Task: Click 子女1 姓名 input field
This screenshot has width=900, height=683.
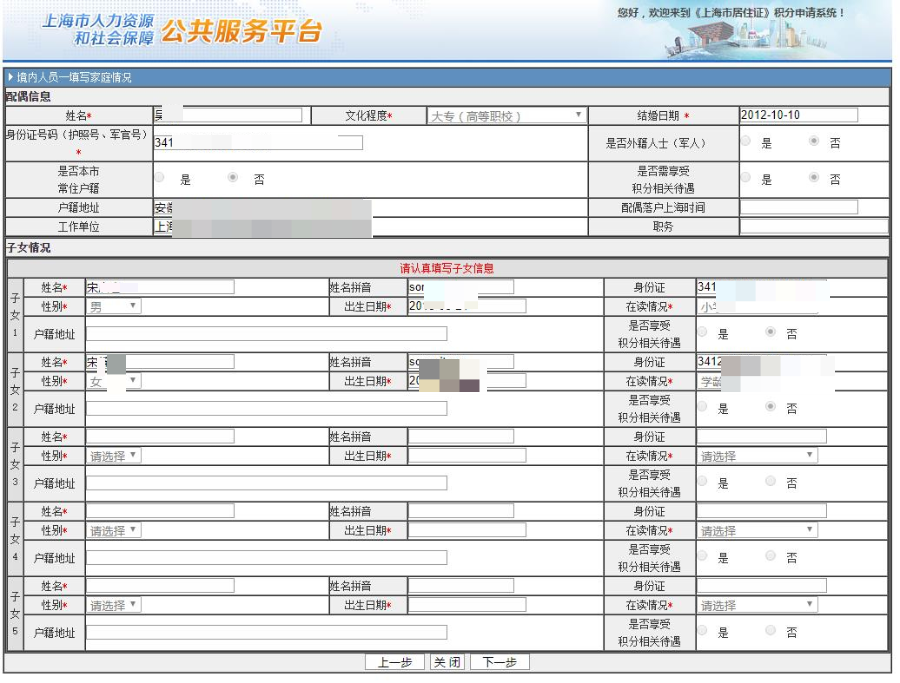Action: (160, 287)
